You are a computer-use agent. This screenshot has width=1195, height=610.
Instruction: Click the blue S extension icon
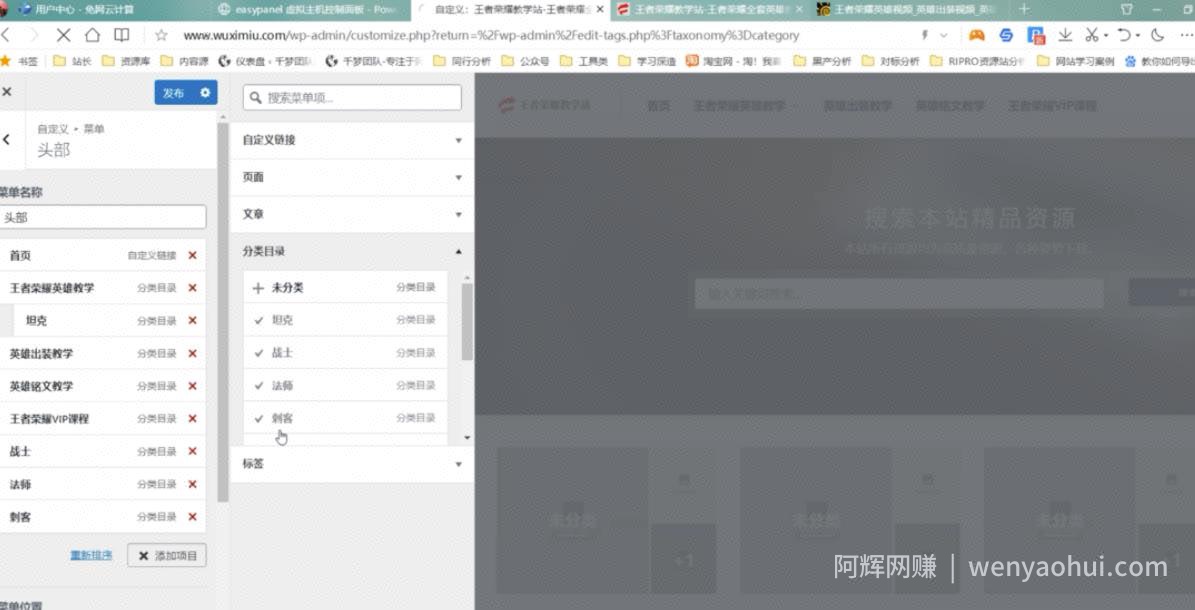[x=1006, y=35]
